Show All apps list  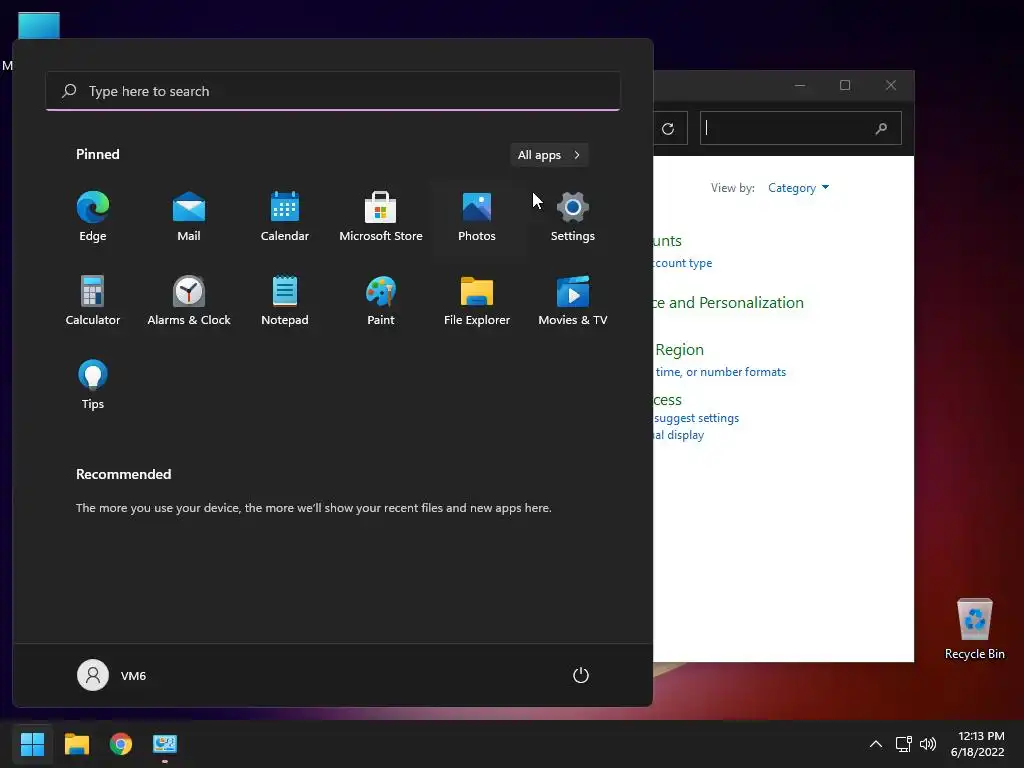click(x=549, y=155)
